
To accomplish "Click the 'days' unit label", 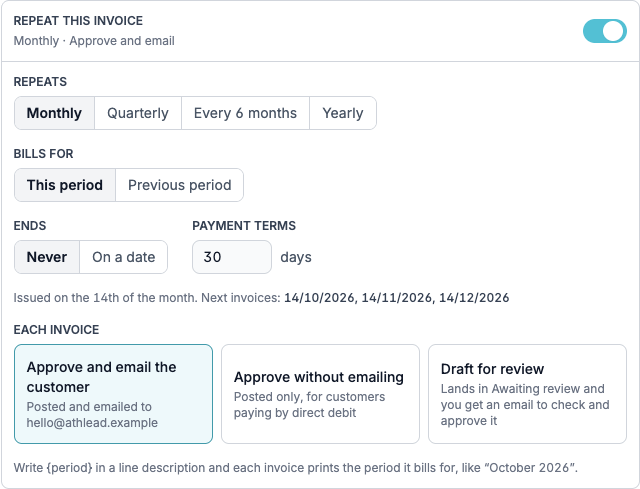I will point(296,257).
